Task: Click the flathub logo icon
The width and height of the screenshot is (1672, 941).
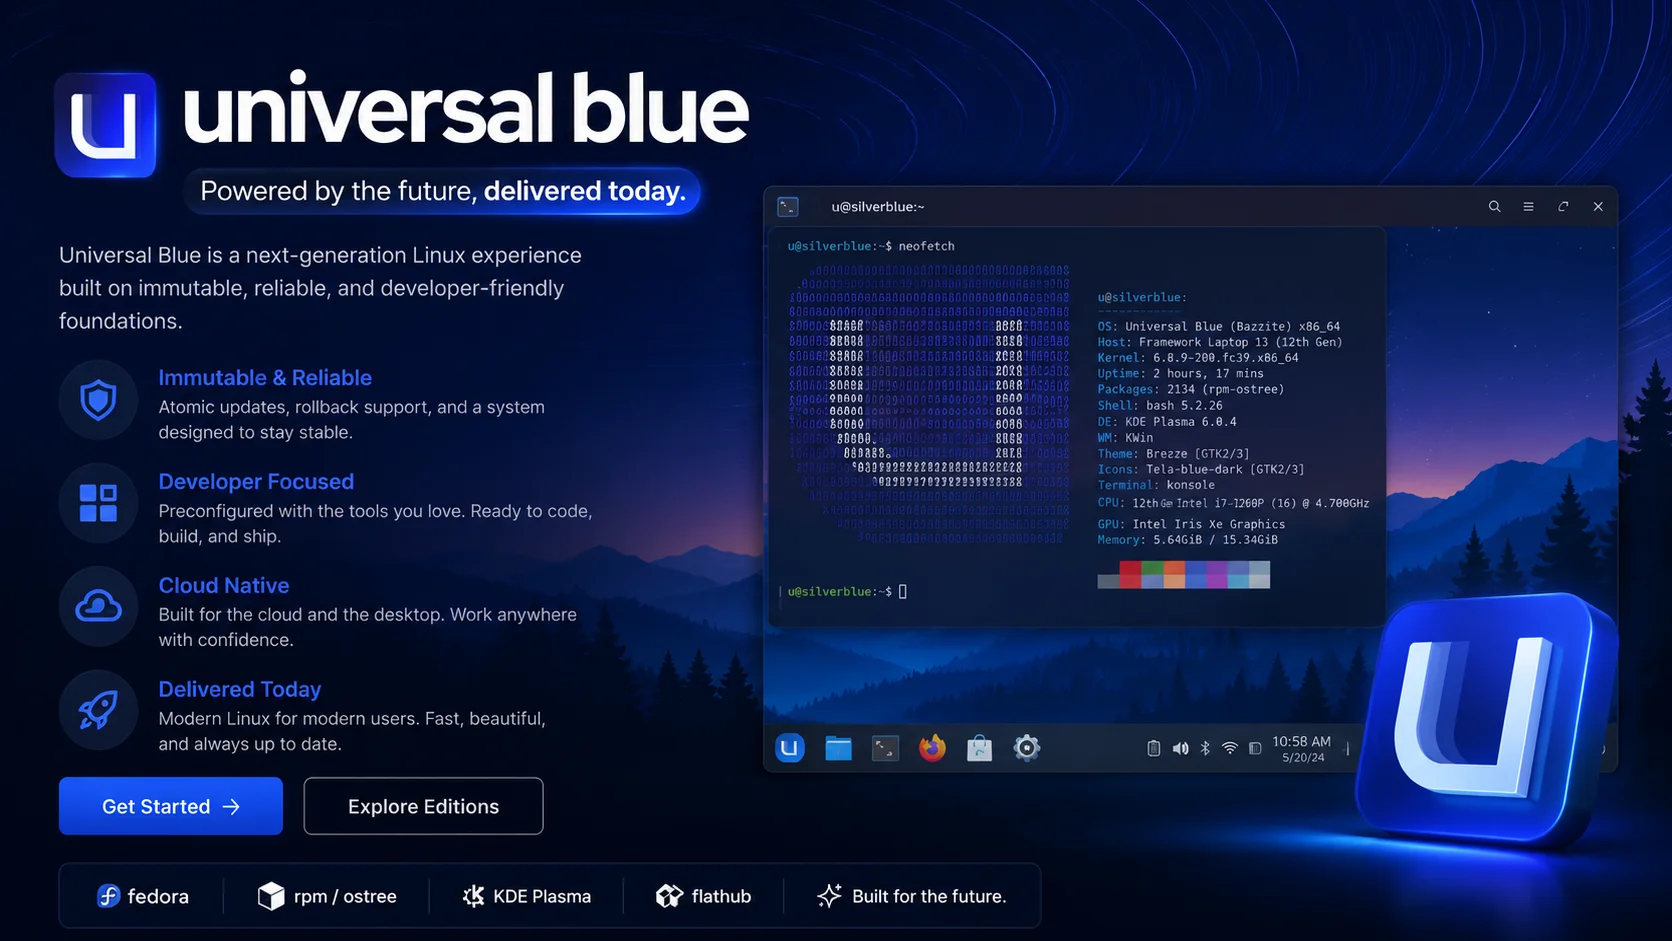Action: point(669,896)
